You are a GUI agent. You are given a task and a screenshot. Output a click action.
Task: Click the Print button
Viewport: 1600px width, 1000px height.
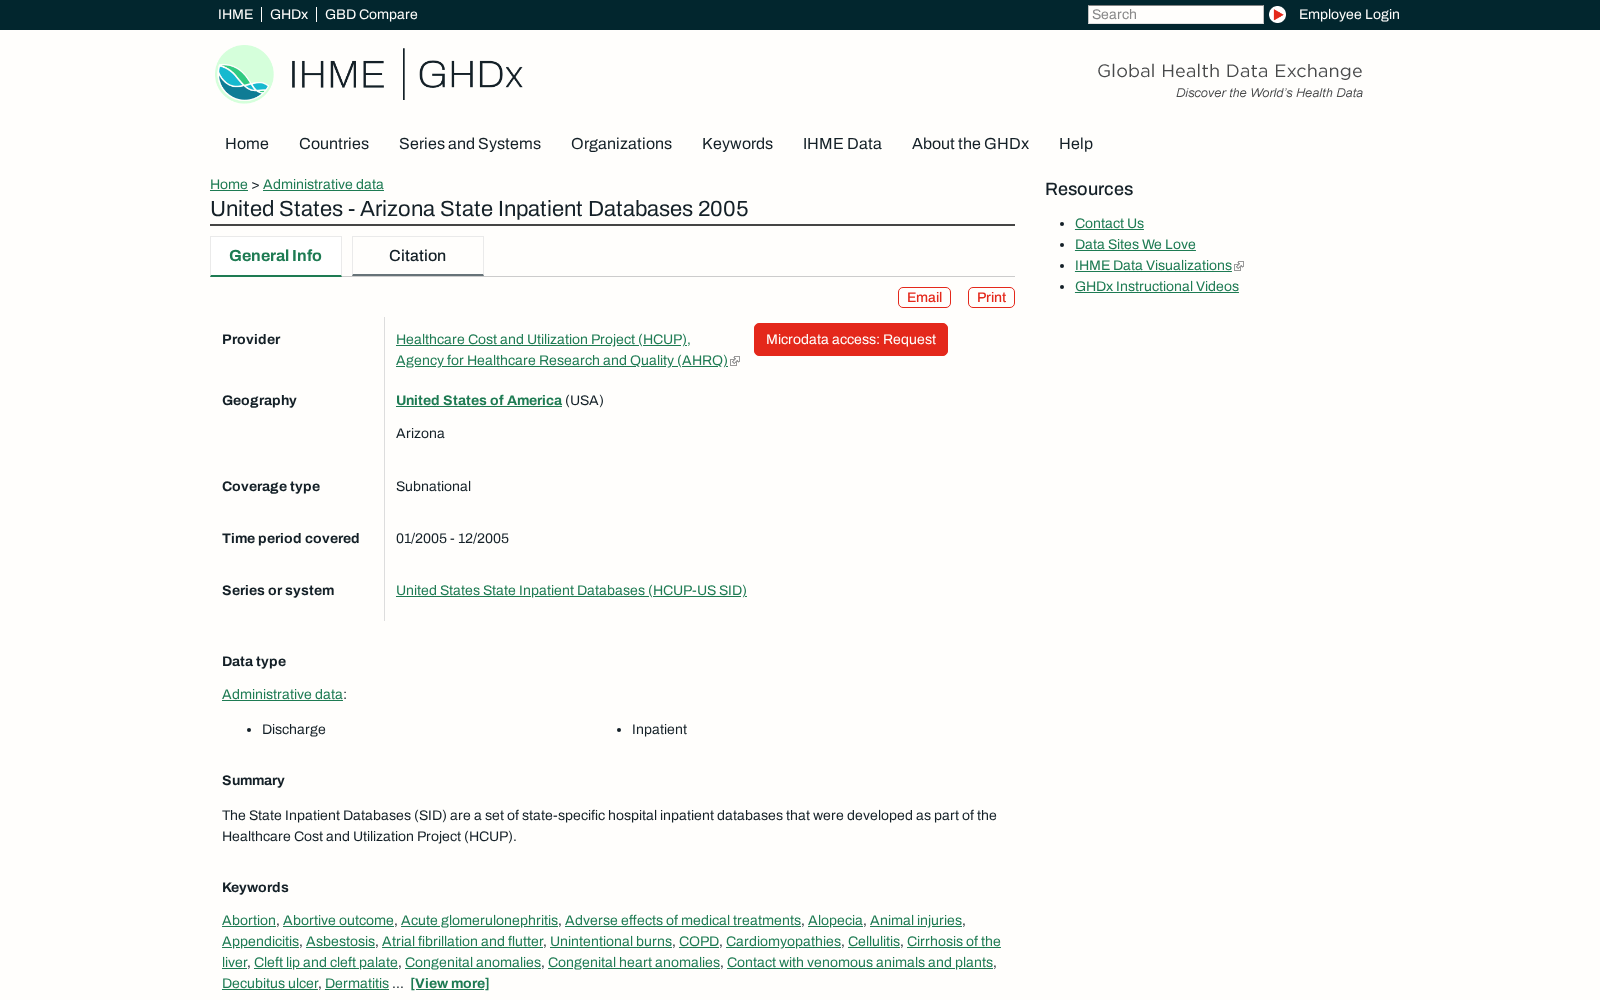[991, 298]
